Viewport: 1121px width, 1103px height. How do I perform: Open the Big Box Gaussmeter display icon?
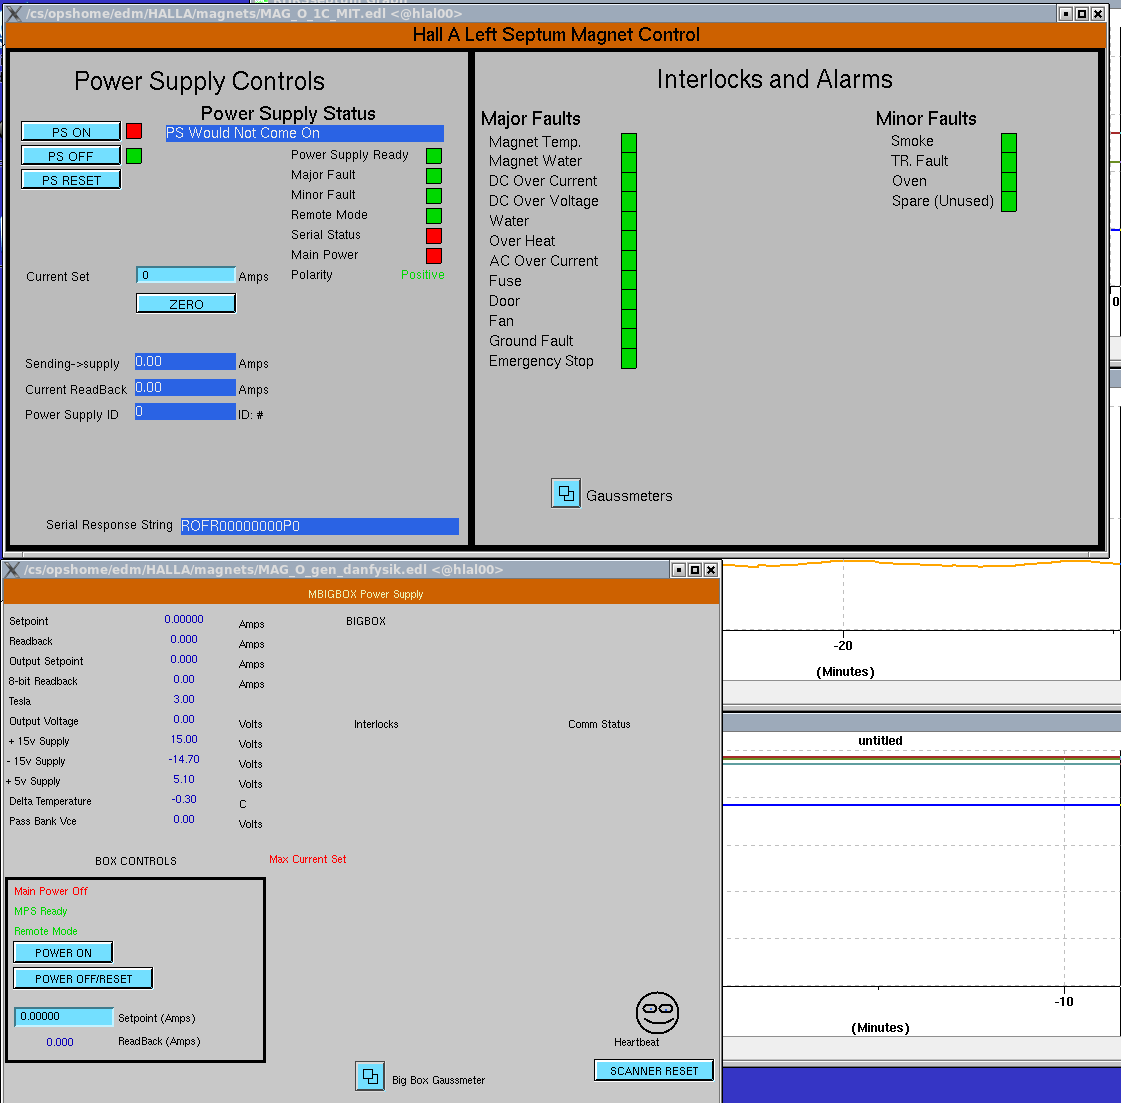click(x=370, y=1076)
